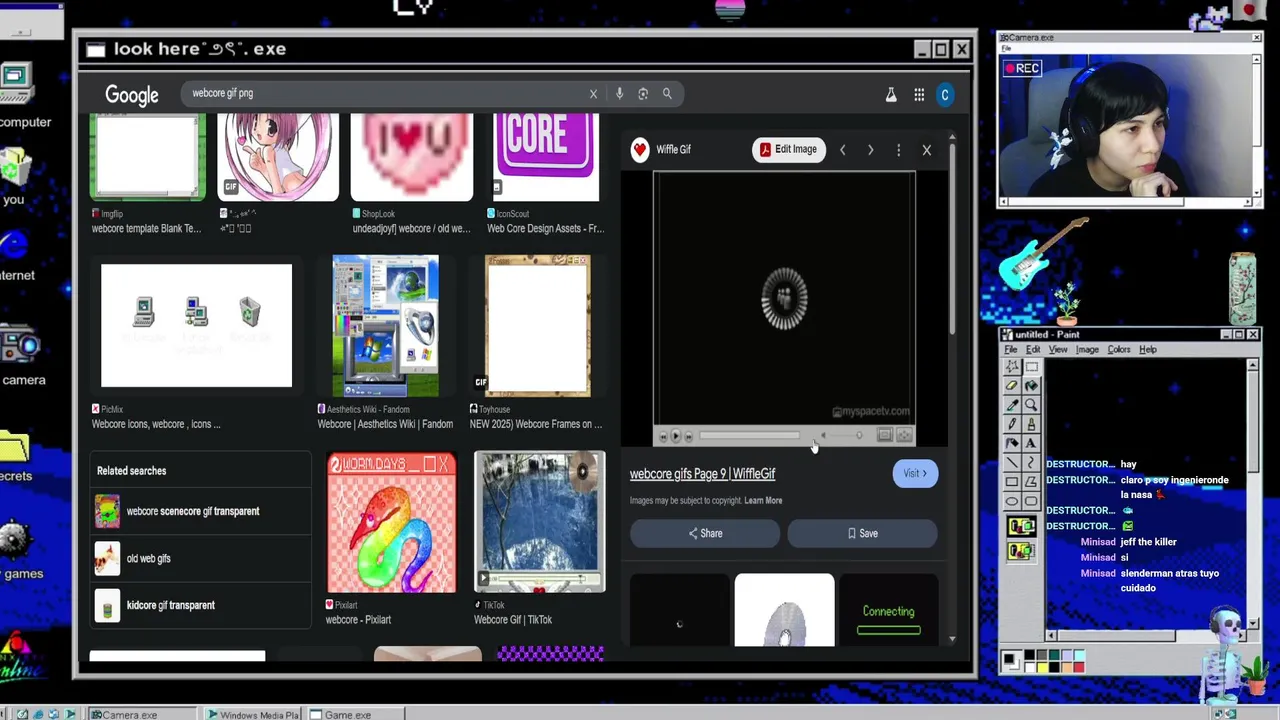Open the Learn More copyright link
The image size is (1280, 720).
763,501
